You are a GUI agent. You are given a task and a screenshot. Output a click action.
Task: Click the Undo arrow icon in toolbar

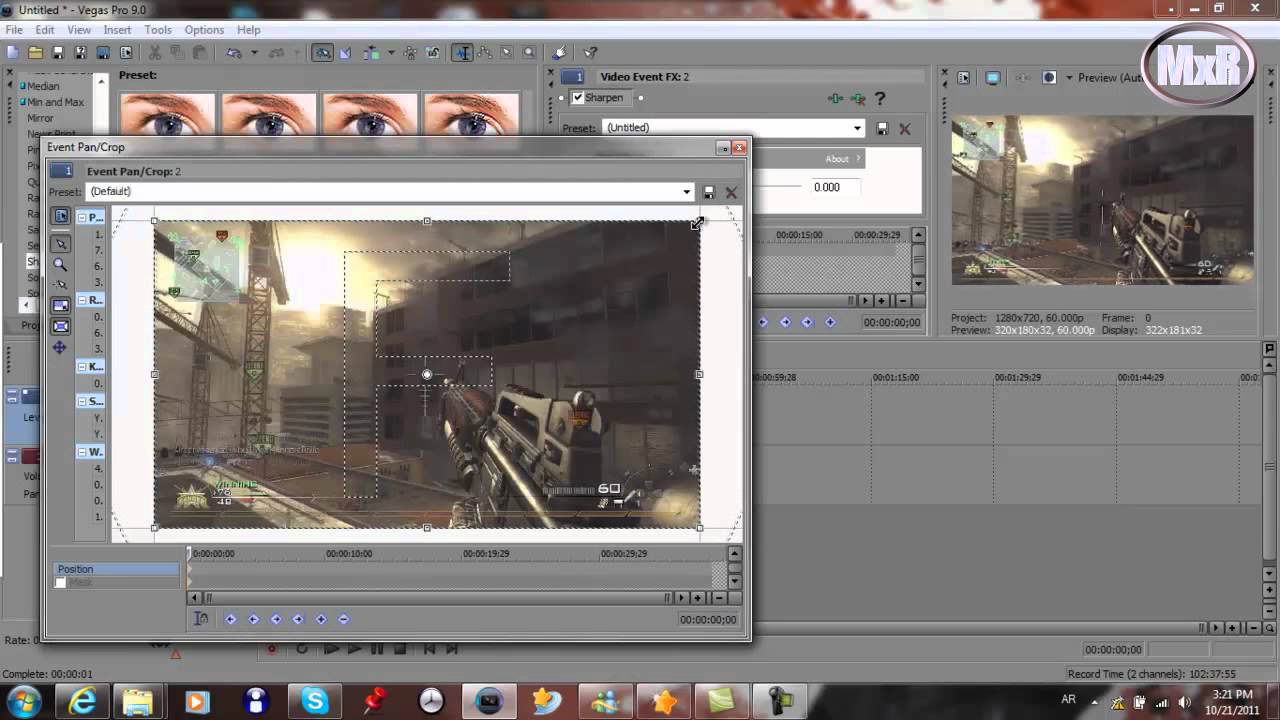234,53
